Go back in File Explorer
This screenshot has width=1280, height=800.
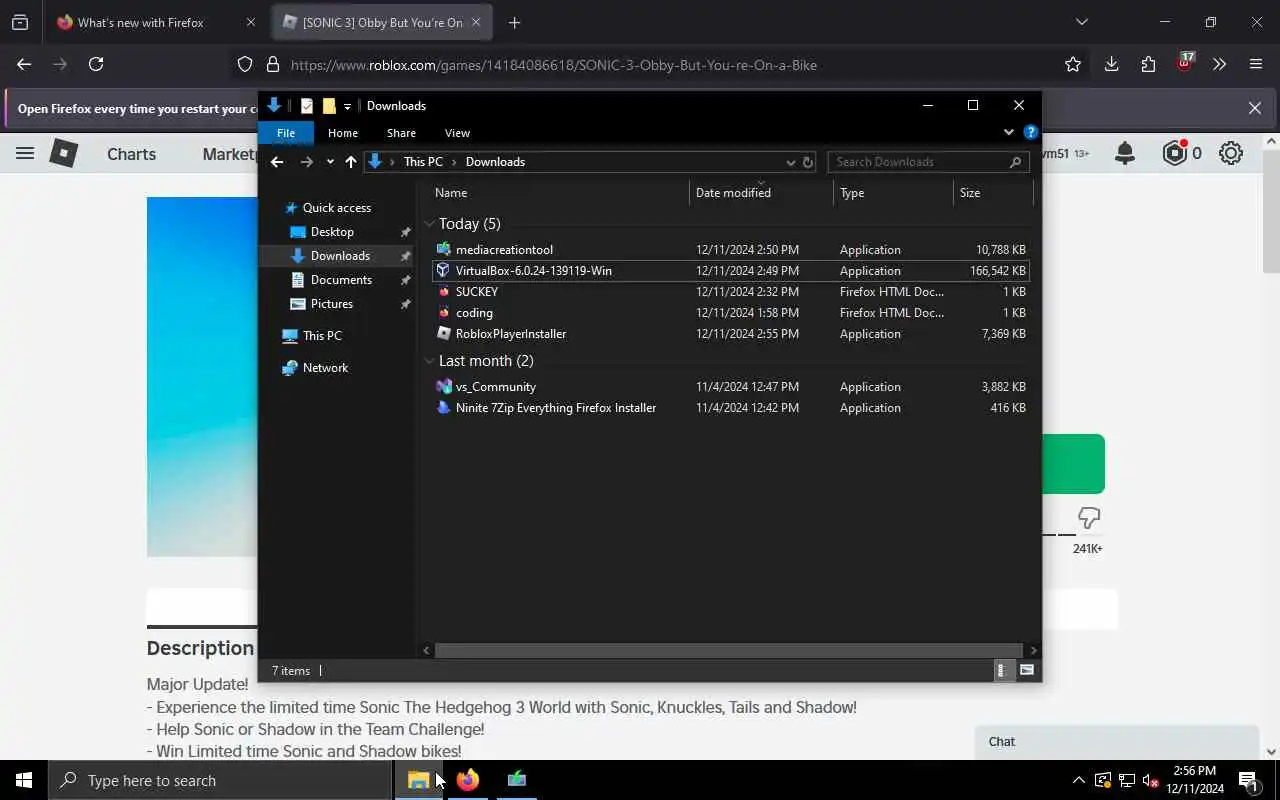point(277,162)
